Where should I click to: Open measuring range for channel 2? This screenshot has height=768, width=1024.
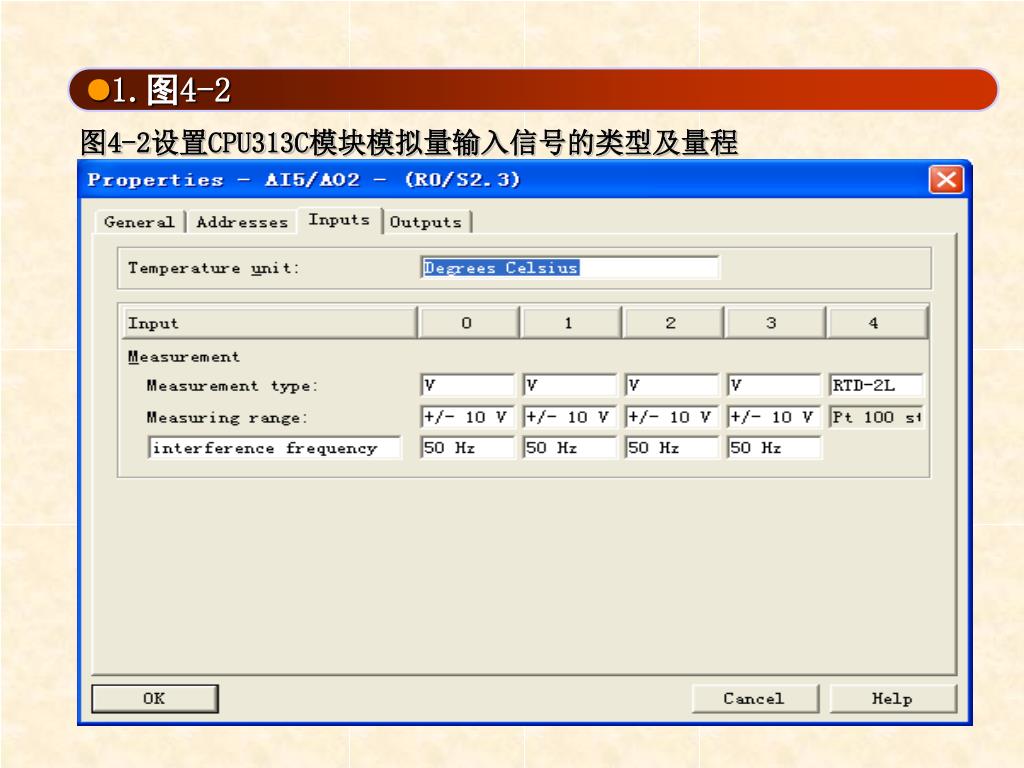(671, 417)
